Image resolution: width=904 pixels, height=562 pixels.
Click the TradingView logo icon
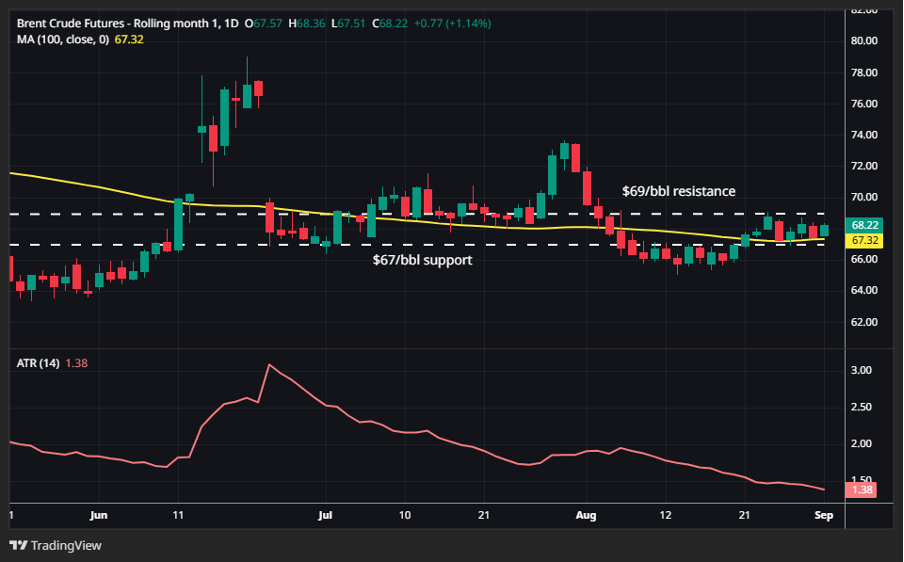(18, 545)
